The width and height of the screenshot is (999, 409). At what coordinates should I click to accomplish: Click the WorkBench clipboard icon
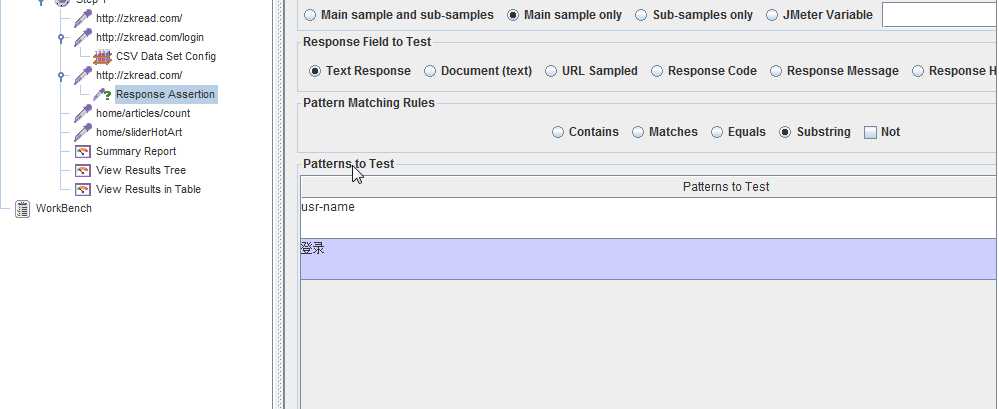22,209
